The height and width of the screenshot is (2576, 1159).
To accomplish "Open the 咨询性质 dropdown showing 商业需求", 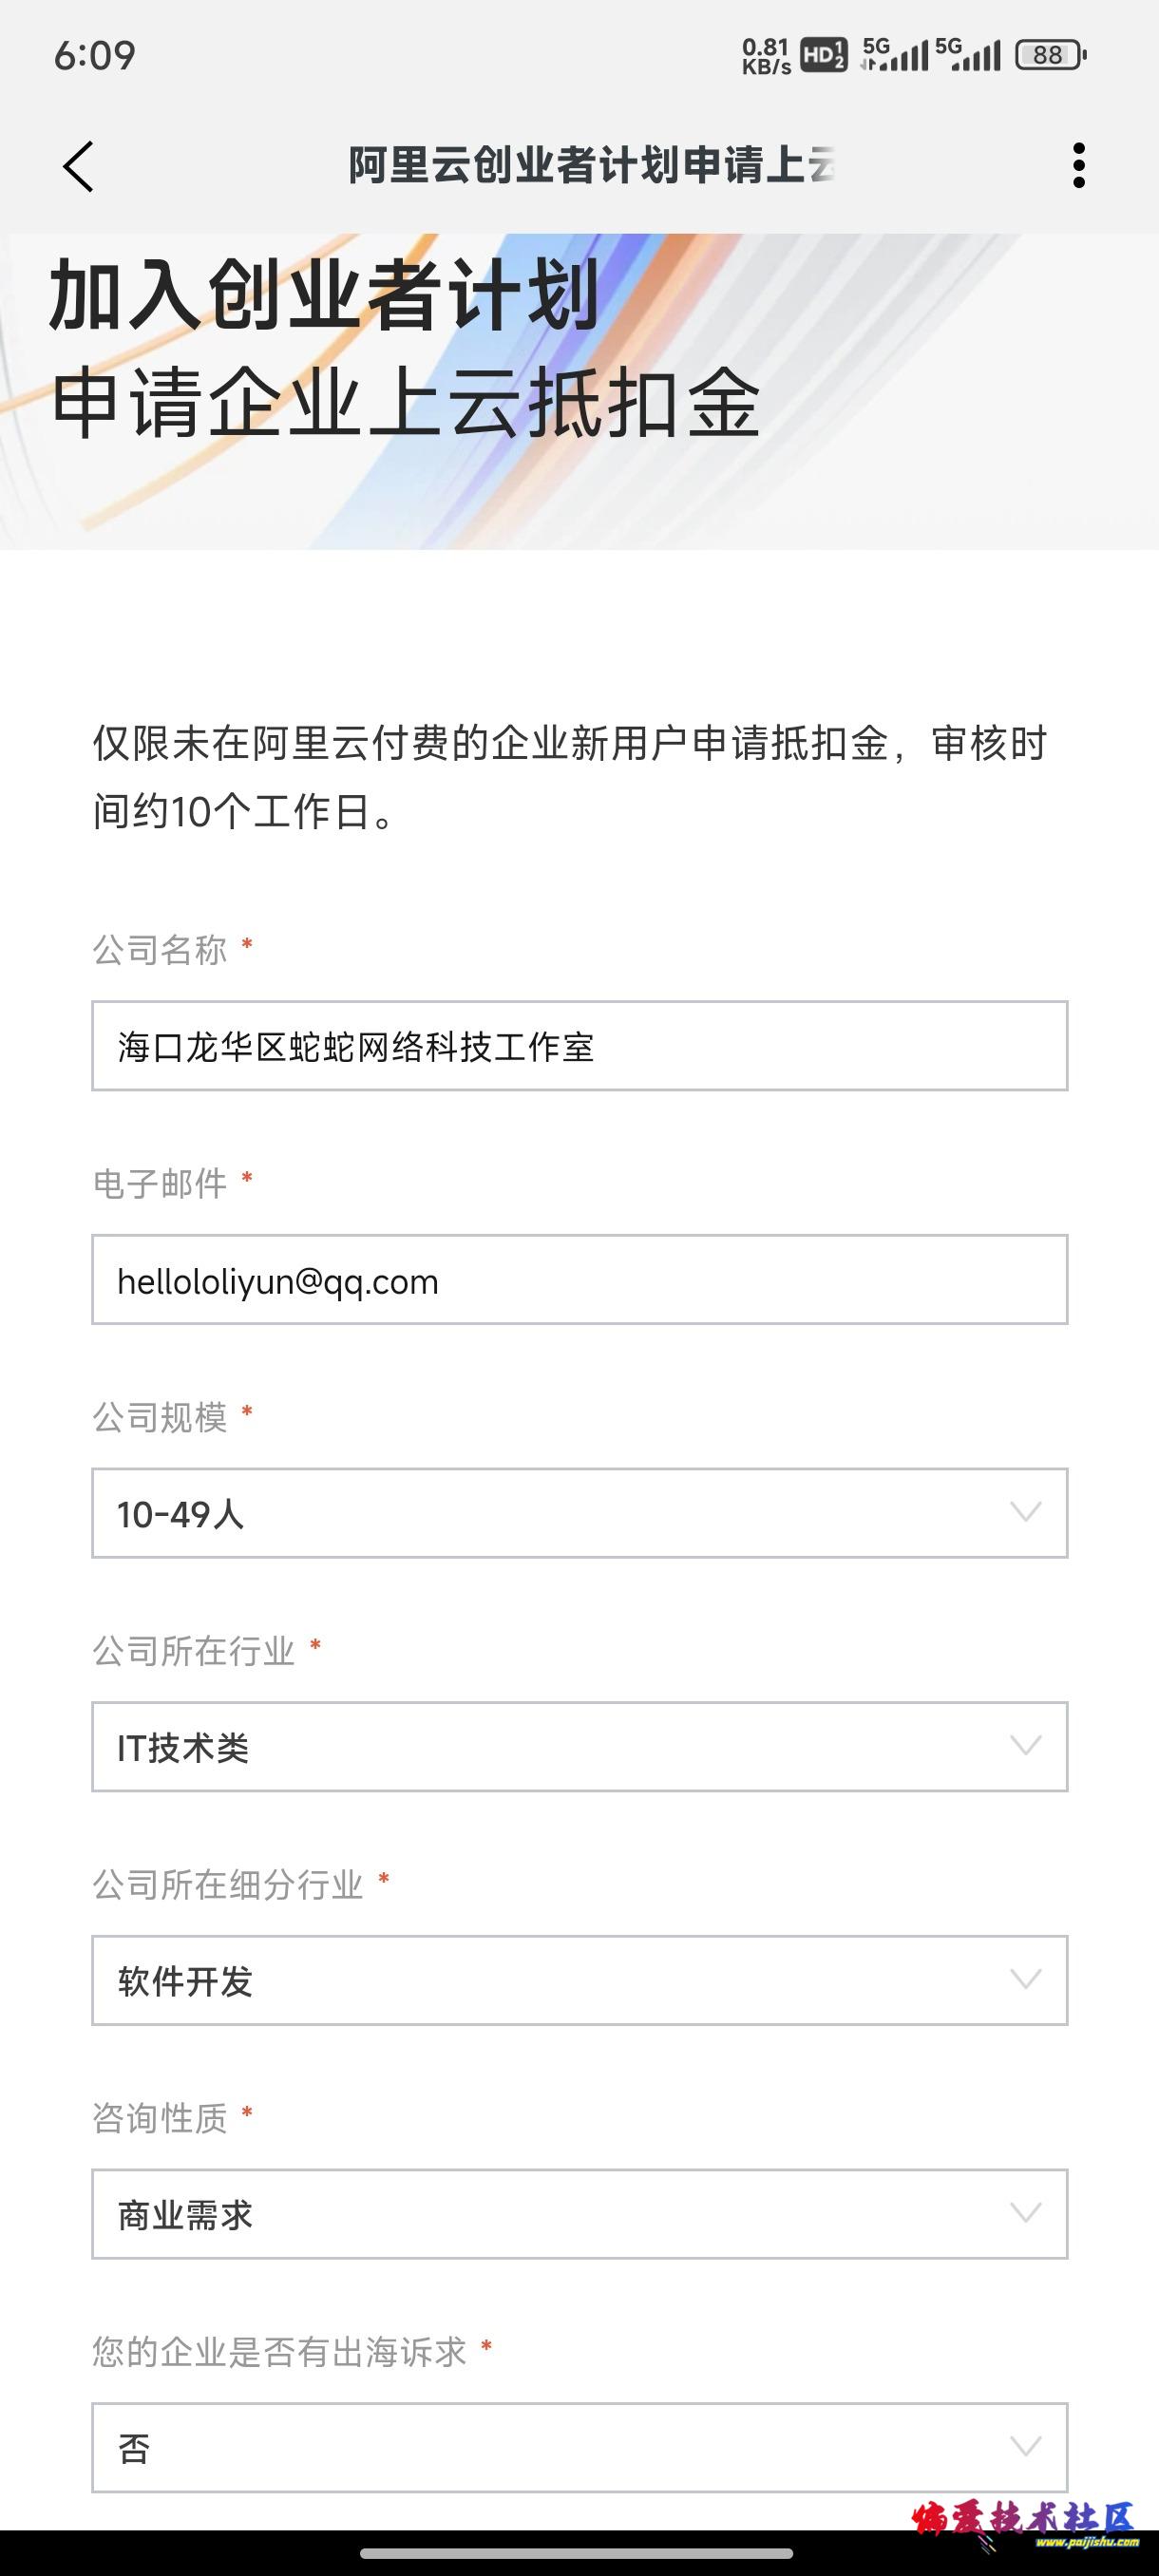I will [580, 2214].
